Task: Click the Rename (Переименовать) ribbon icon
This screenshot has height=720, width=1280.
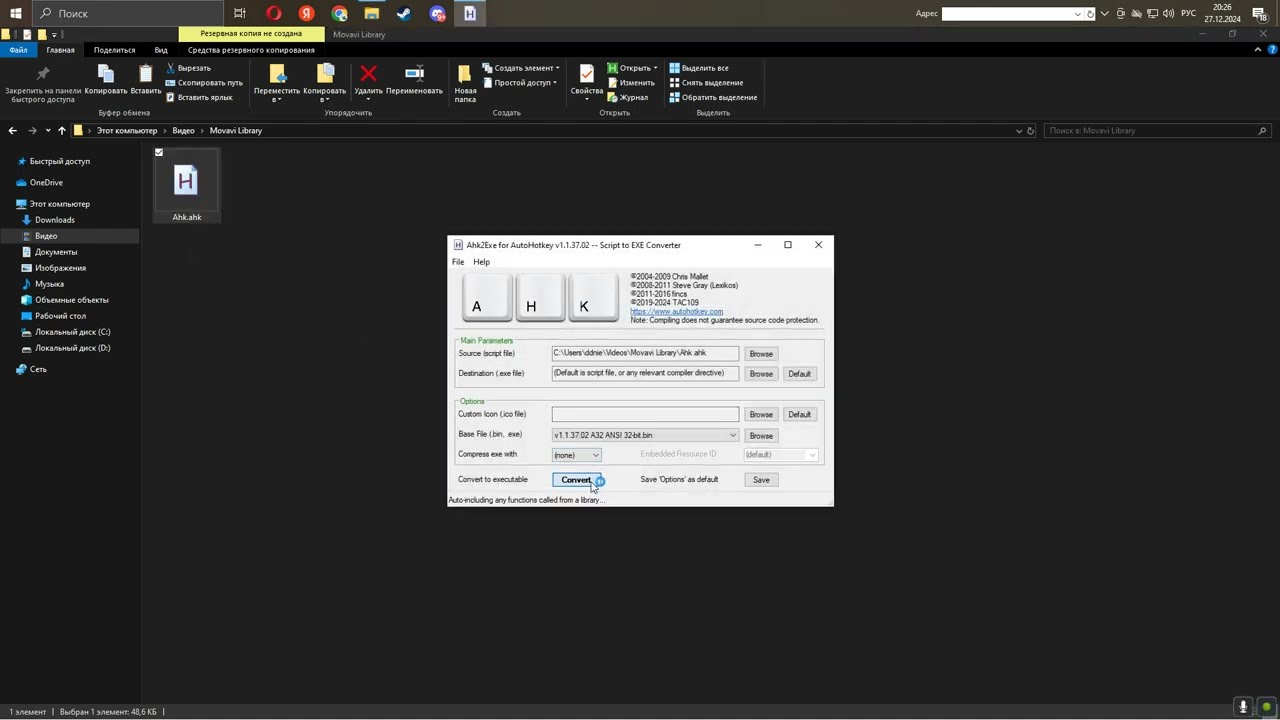Action: coord(414,79)
